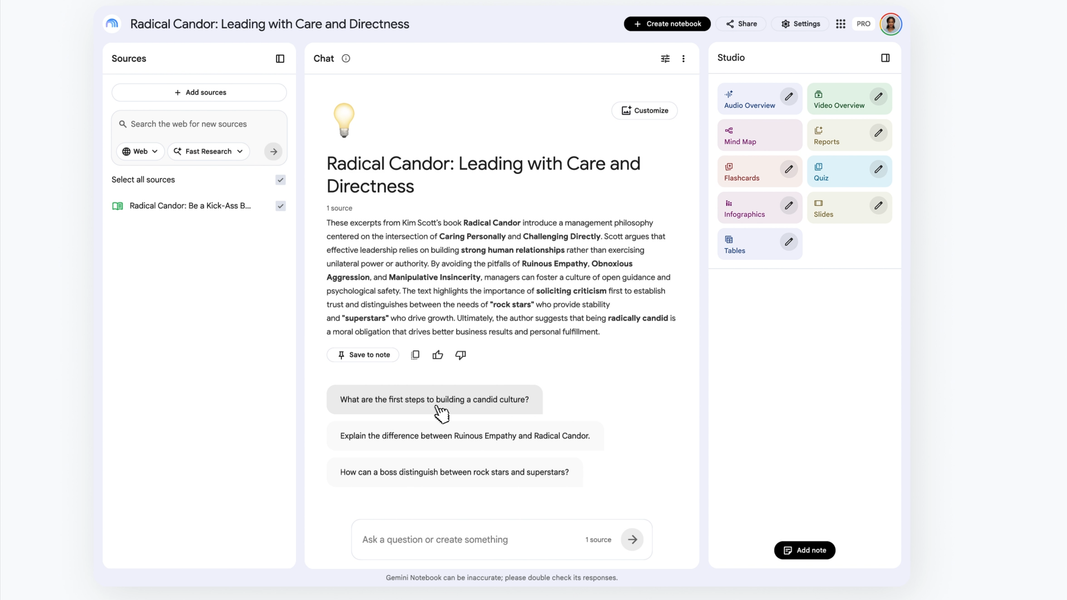
Task: Edit Reports pencil icon
Action: (879, 133)
